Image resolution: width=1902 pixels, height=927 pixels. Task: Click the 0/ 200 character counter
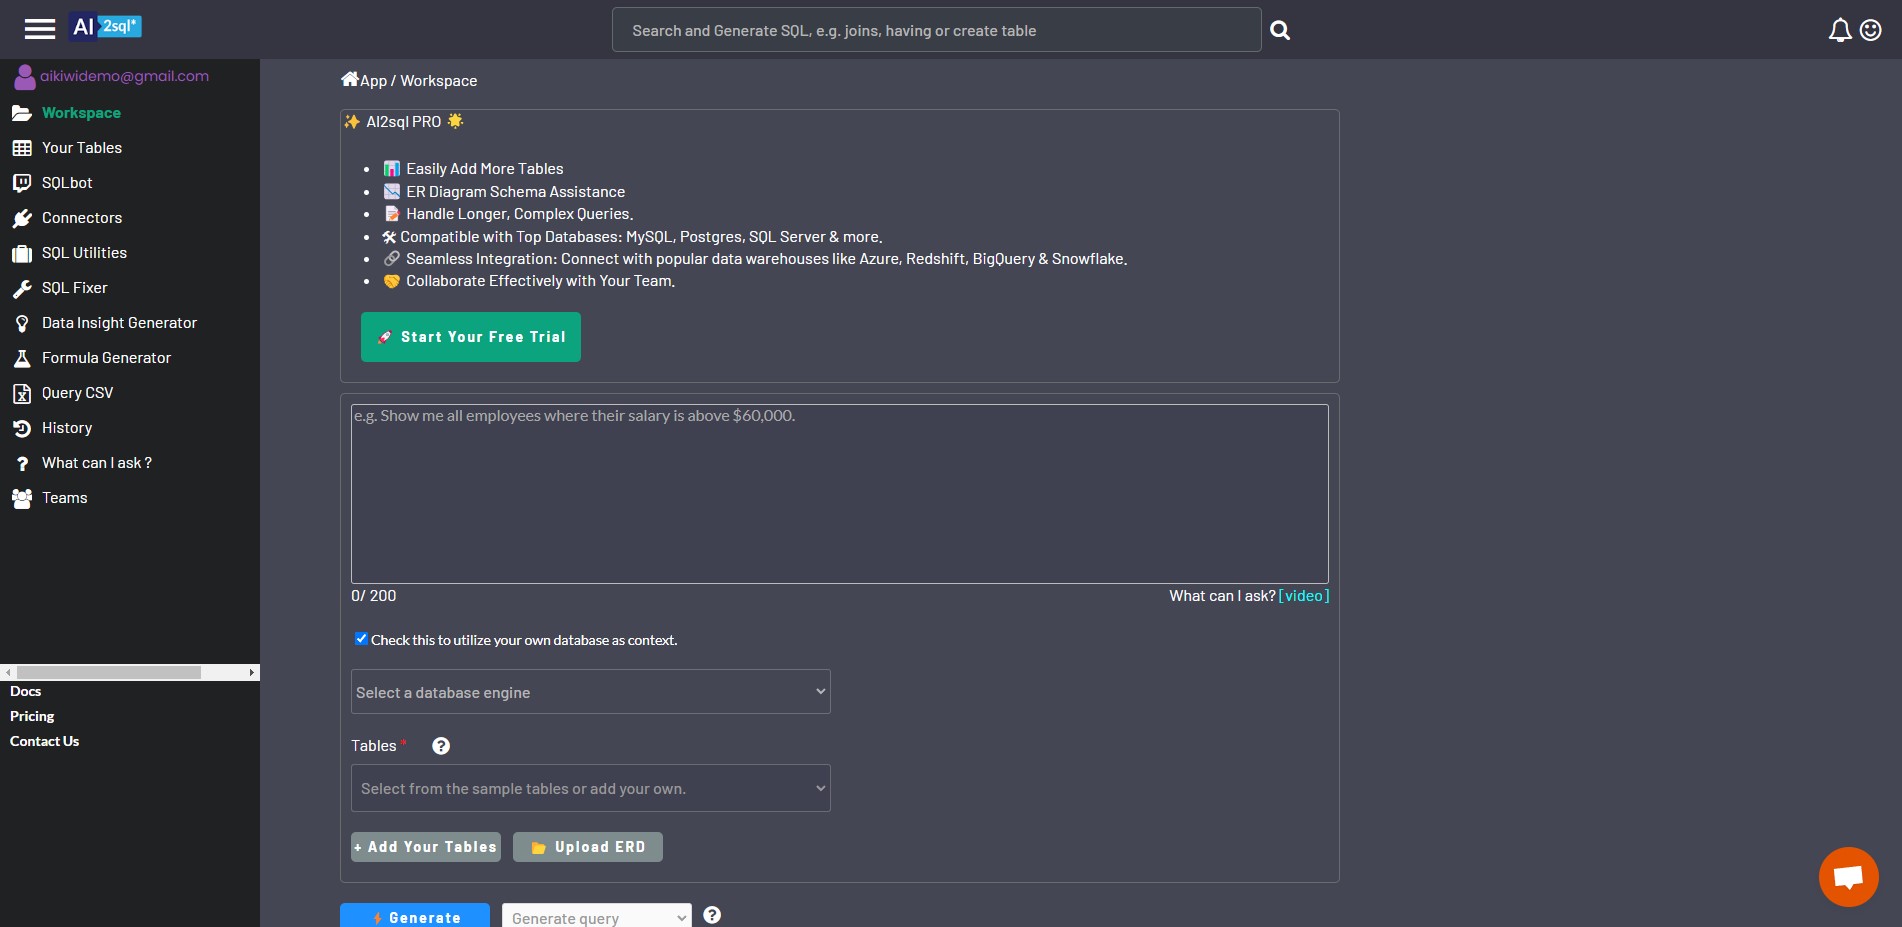pyautogui.click(x=373, y=596)
